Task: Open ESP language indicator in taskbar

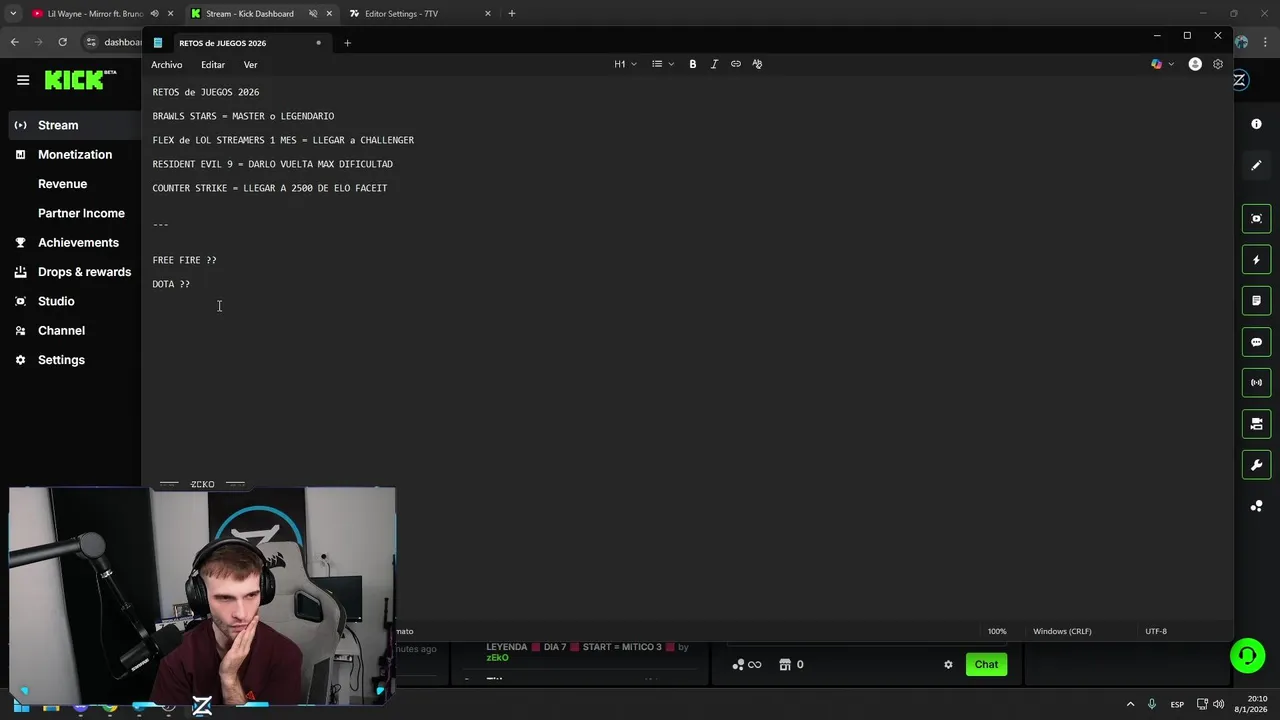Action: pyautogui.click(x=1177, y=704)
